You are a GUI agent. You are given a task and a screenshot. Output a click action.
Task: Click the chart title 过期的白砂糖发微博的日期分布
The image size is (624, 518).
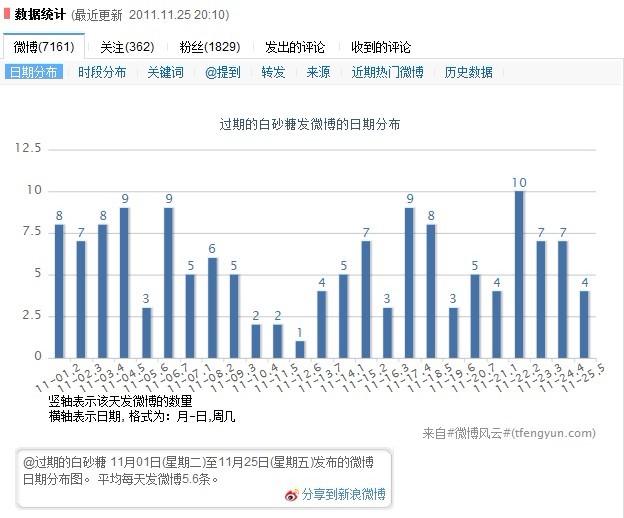(x=310, y=125)
